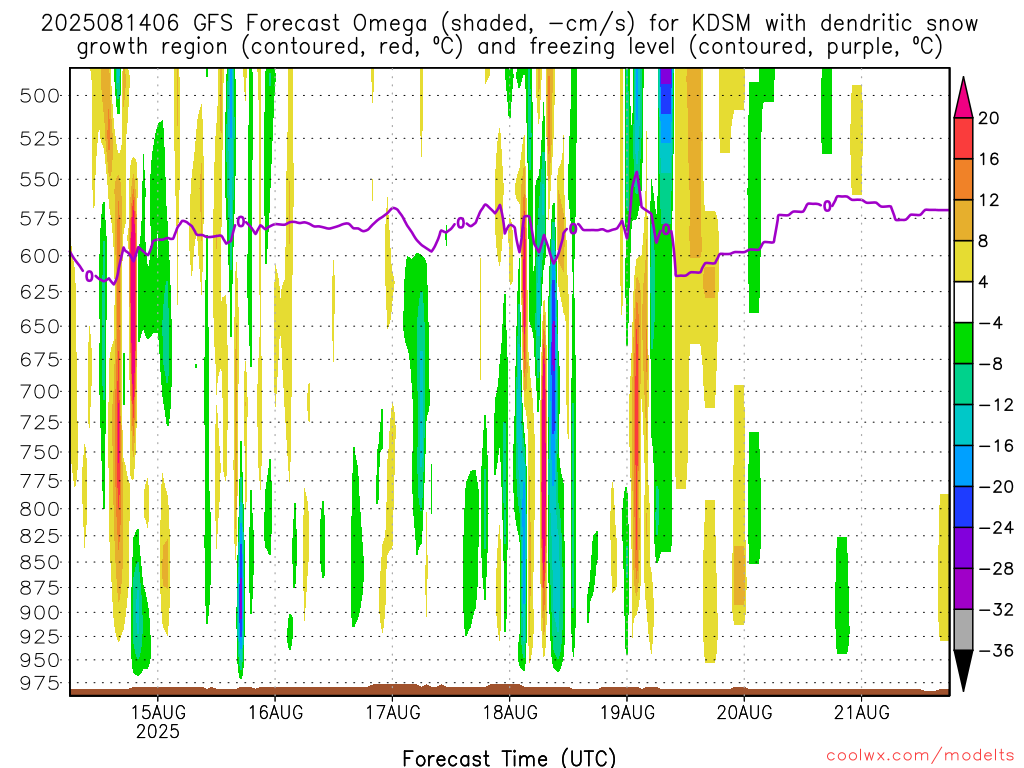The image size is (1024, 768).
Task: Click the coolwx.com/modelts watermark link text
Action: pos(920,756)
